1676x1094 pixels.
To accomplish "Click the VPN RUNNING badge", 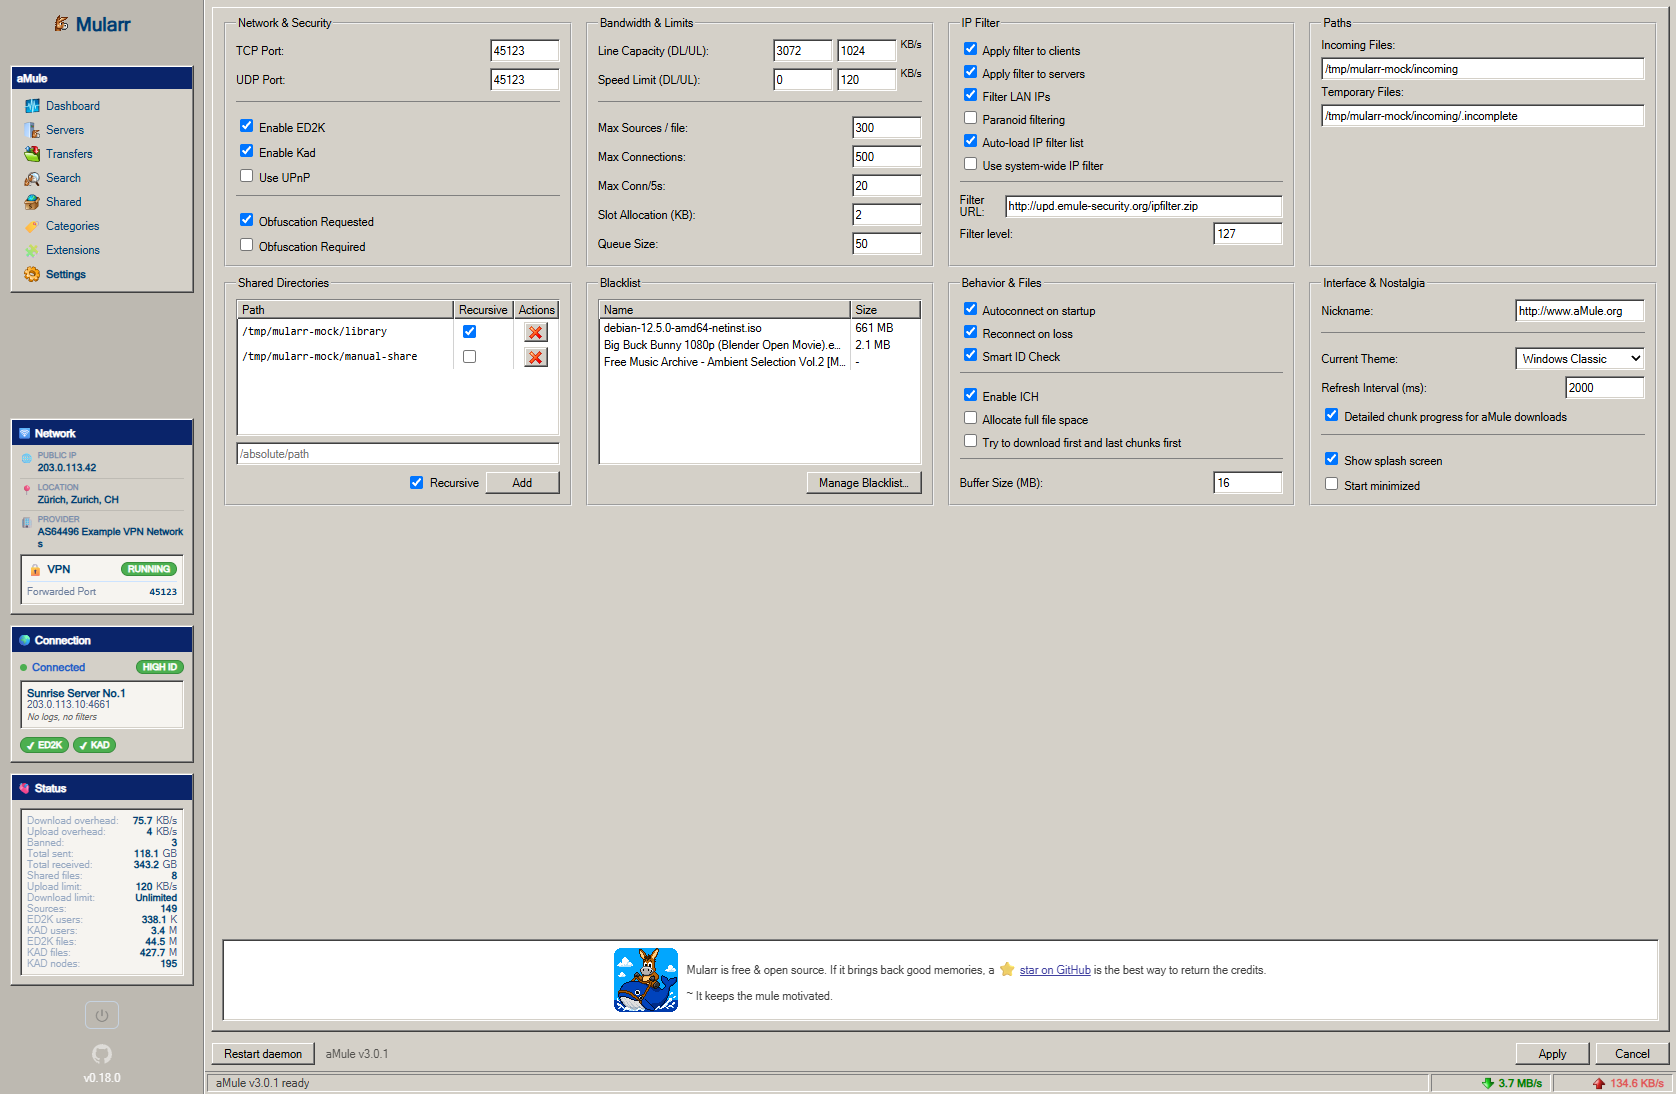I will coord(149,569).
